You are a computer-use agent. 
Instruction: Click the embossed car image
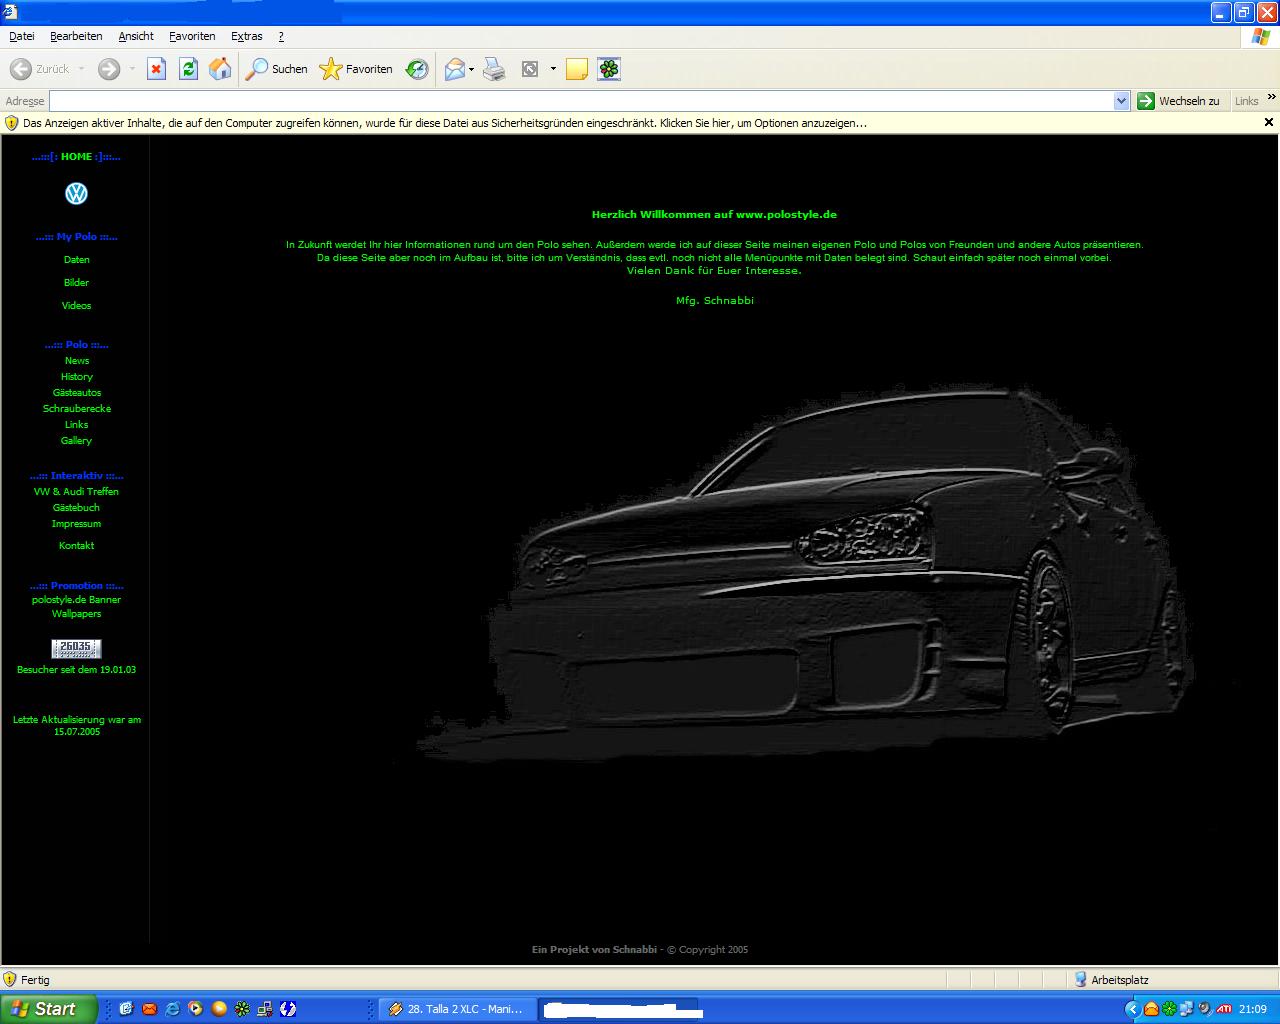coord(805,575)
